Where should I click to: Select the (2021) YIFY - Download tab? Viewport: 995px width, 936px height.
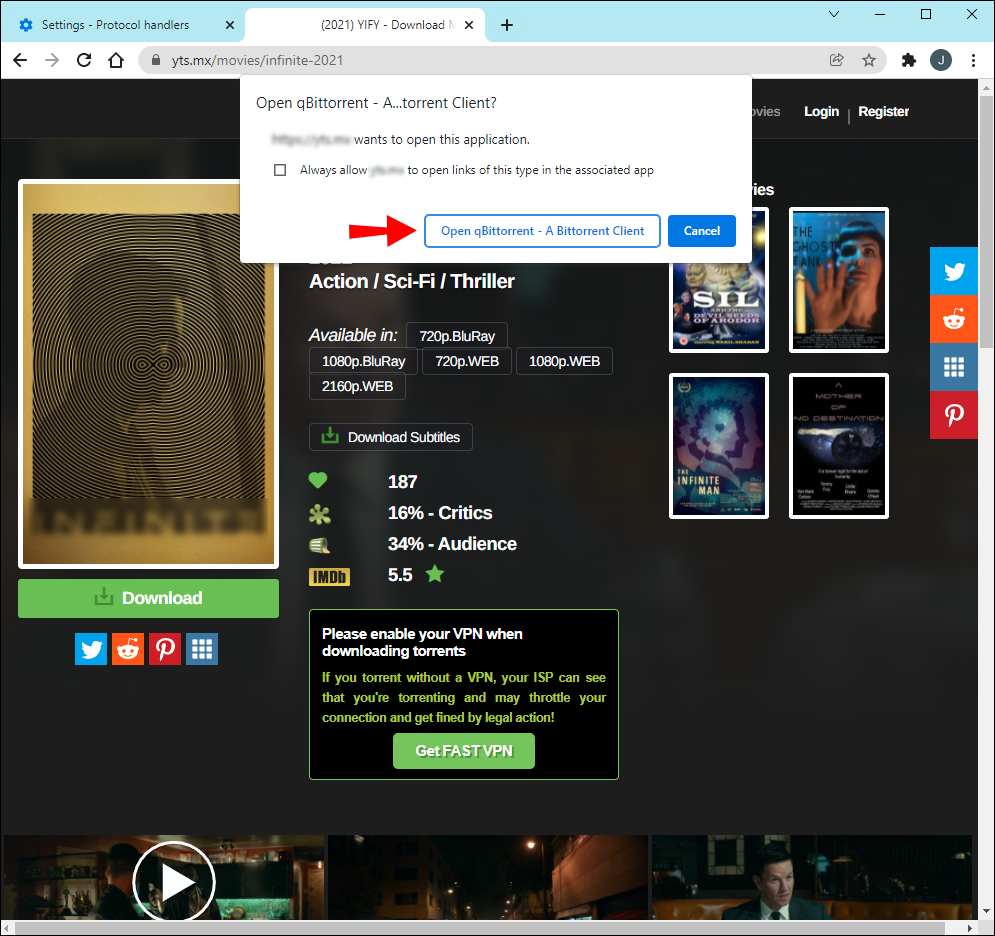pyautogui.click(x=365, y=25)
